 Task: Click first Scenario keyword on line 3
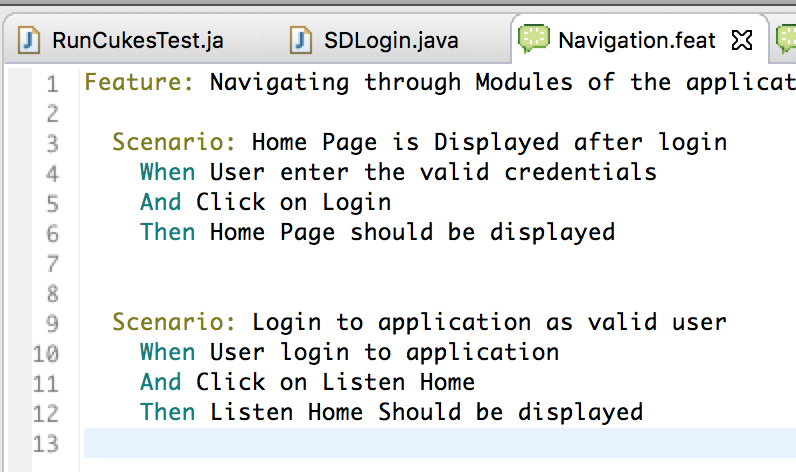pos(174,142)
